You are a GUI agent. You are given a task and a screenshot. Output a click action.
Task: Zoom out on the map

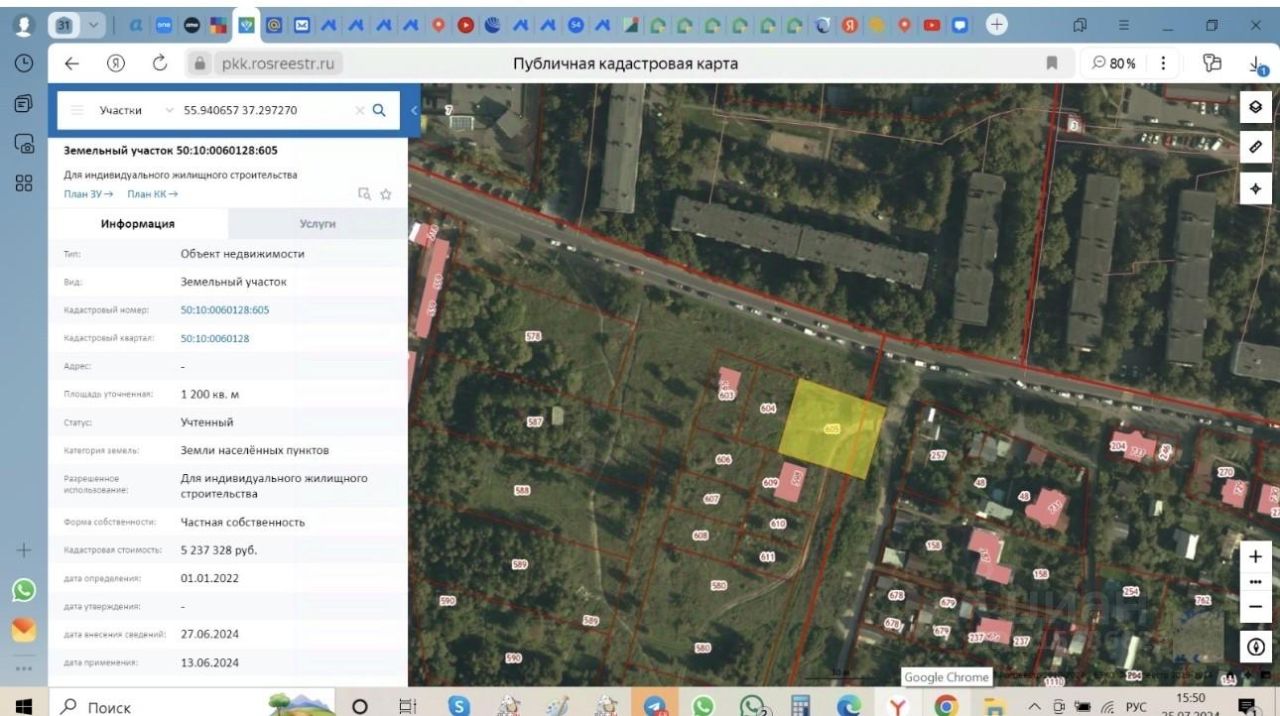pos(1256,606)
